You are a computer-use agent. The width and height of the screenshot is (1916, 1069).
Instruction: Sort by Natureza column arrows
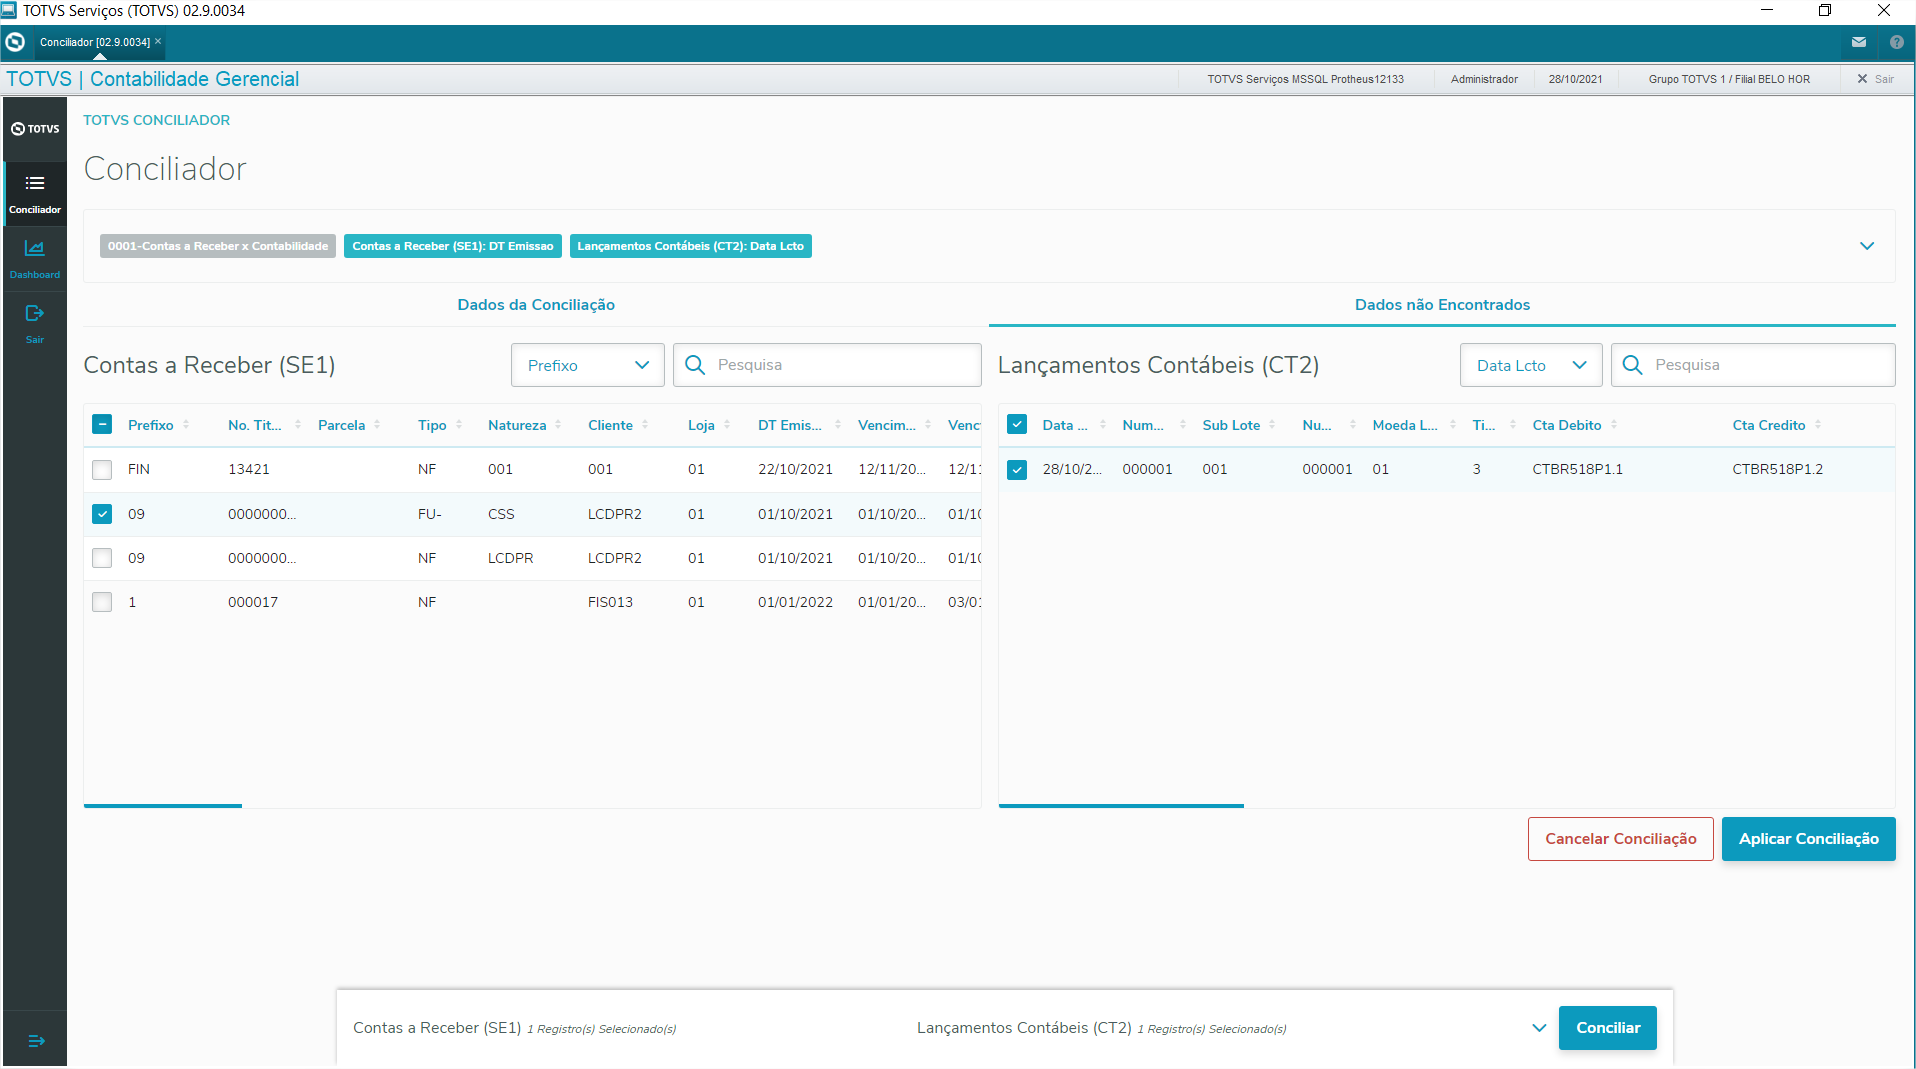[558, 425]
